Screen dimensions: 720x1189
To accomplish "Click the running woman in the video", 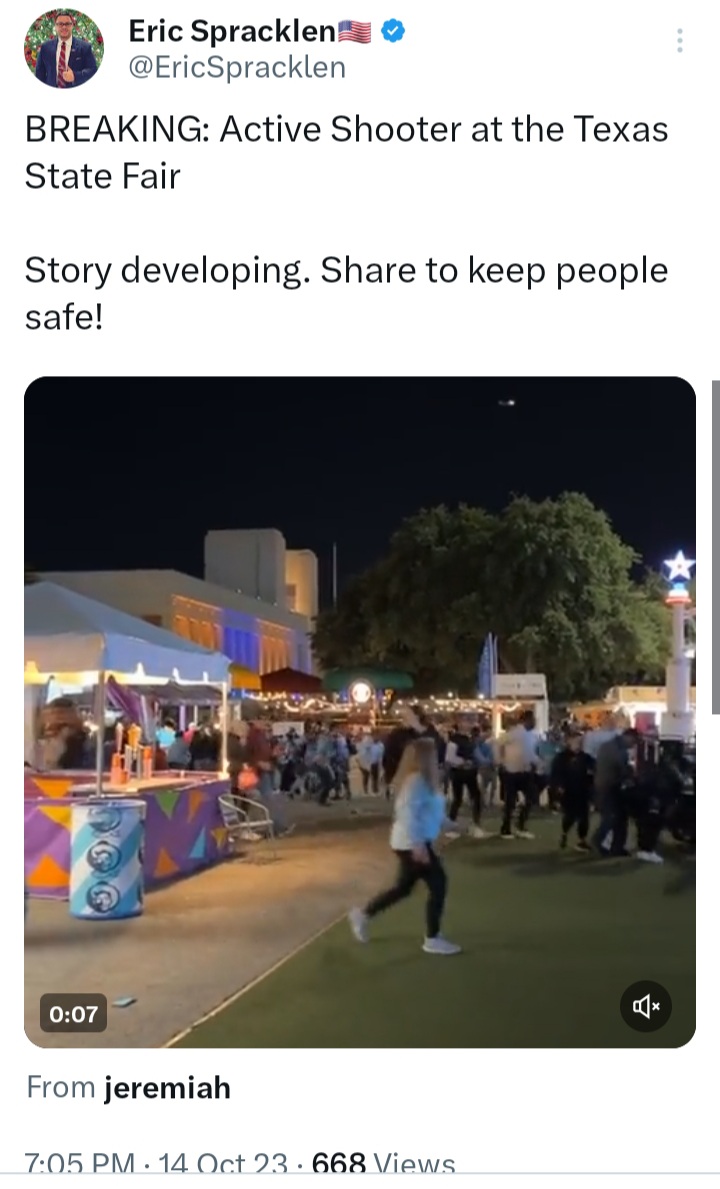I will click(410, 844).
